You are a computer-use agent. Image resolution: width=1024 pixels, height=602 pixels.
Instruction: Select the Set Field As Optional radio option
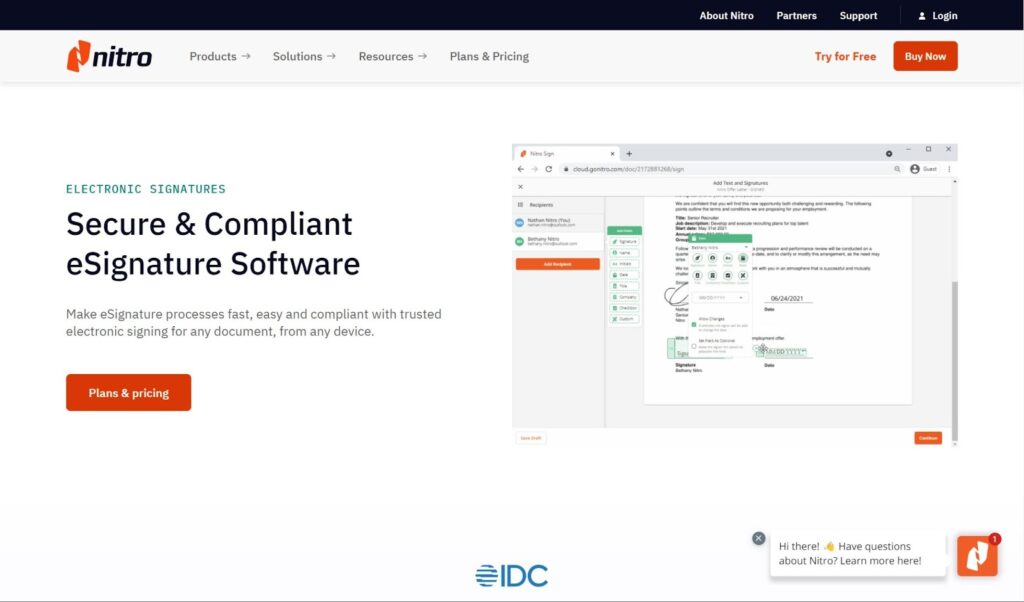[x=694, y=346]
